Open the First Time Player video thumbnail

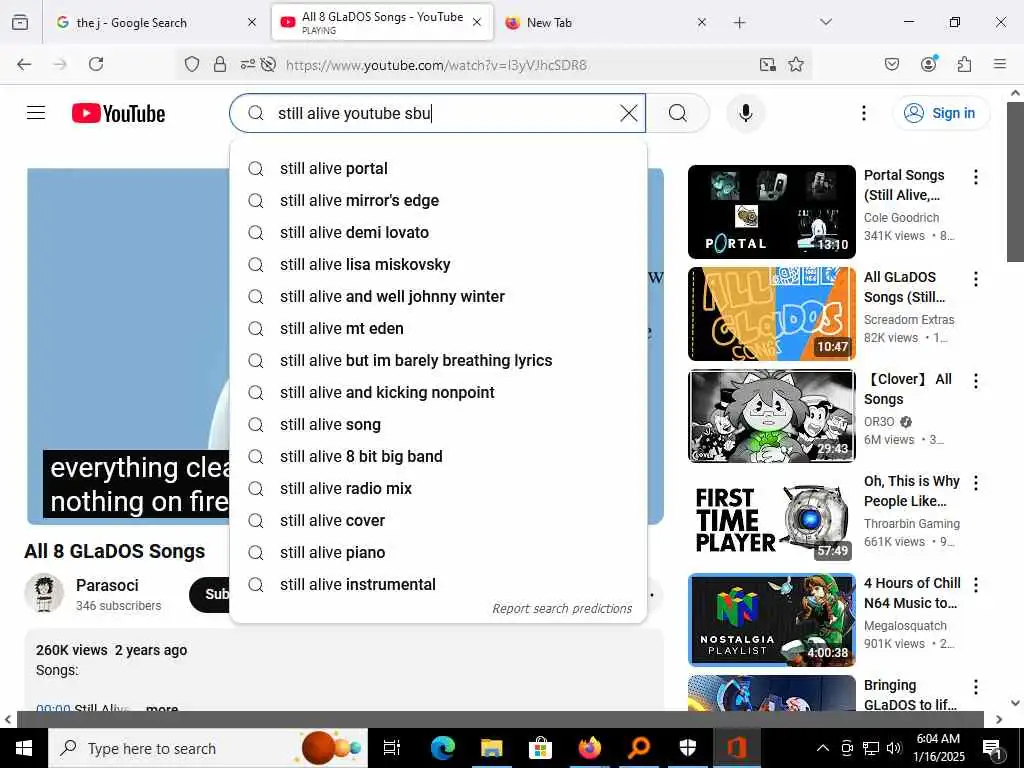click(771, 517)
